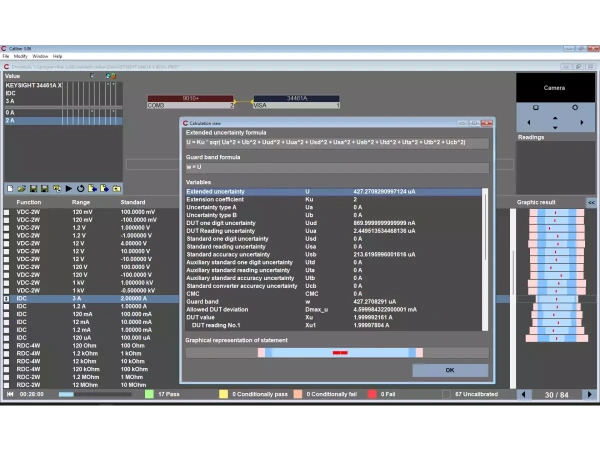The image size is (600, 450).
Task: Click the new procedure file icon
Action: tap(10, 188)
